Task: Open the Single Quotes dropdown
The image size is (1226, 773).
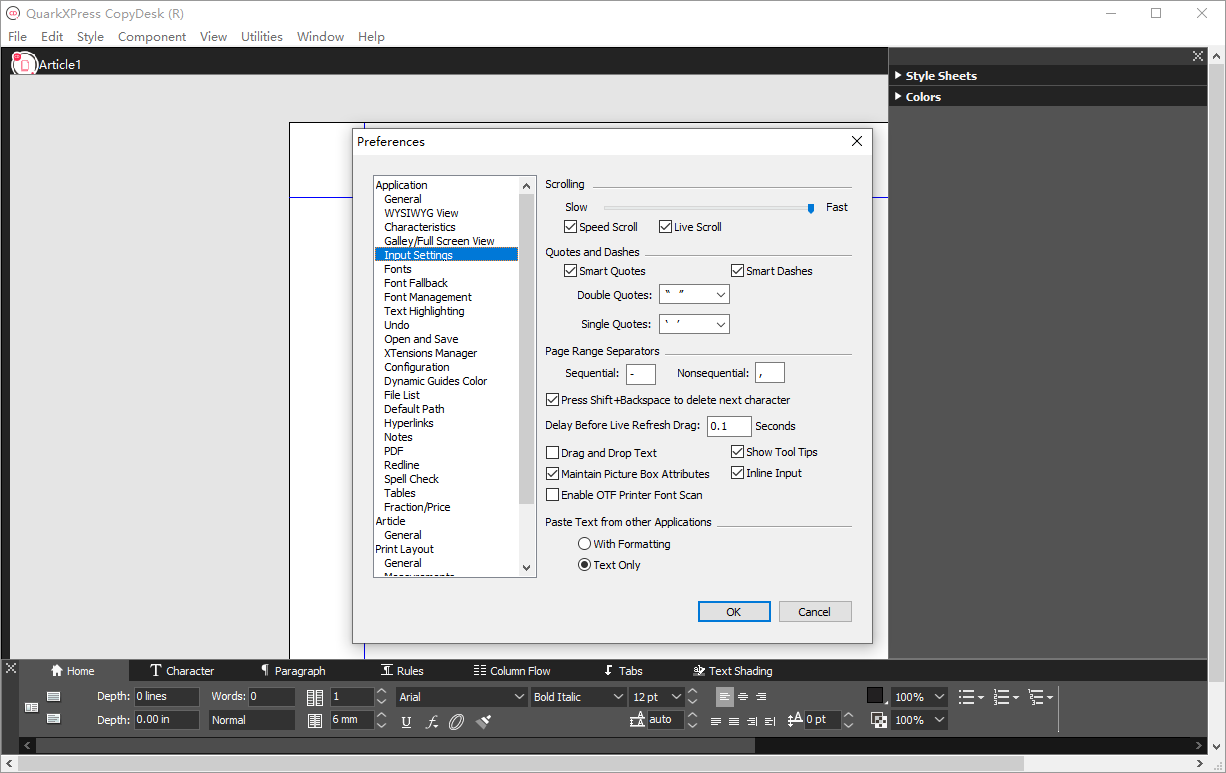Action: (694, 324)
